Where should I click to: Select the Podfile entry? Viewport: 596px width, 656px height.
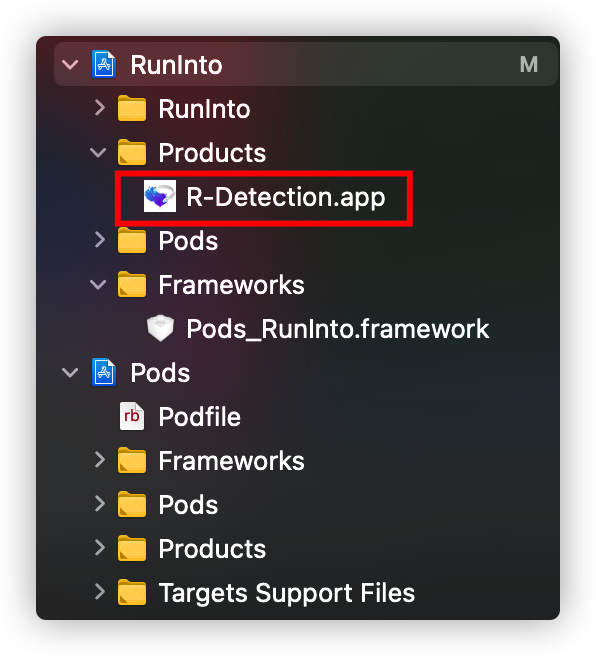point(200,417)
